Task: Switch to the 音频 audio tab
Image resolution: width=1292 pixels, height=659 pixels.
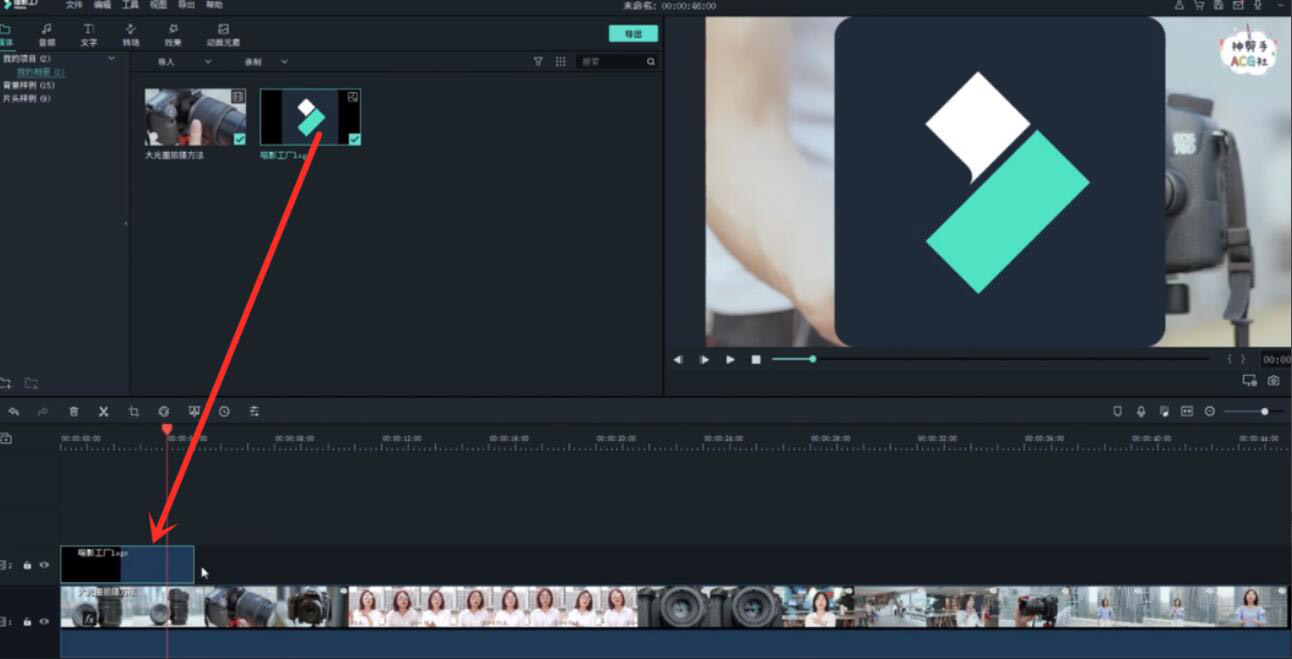Action: 46,31
